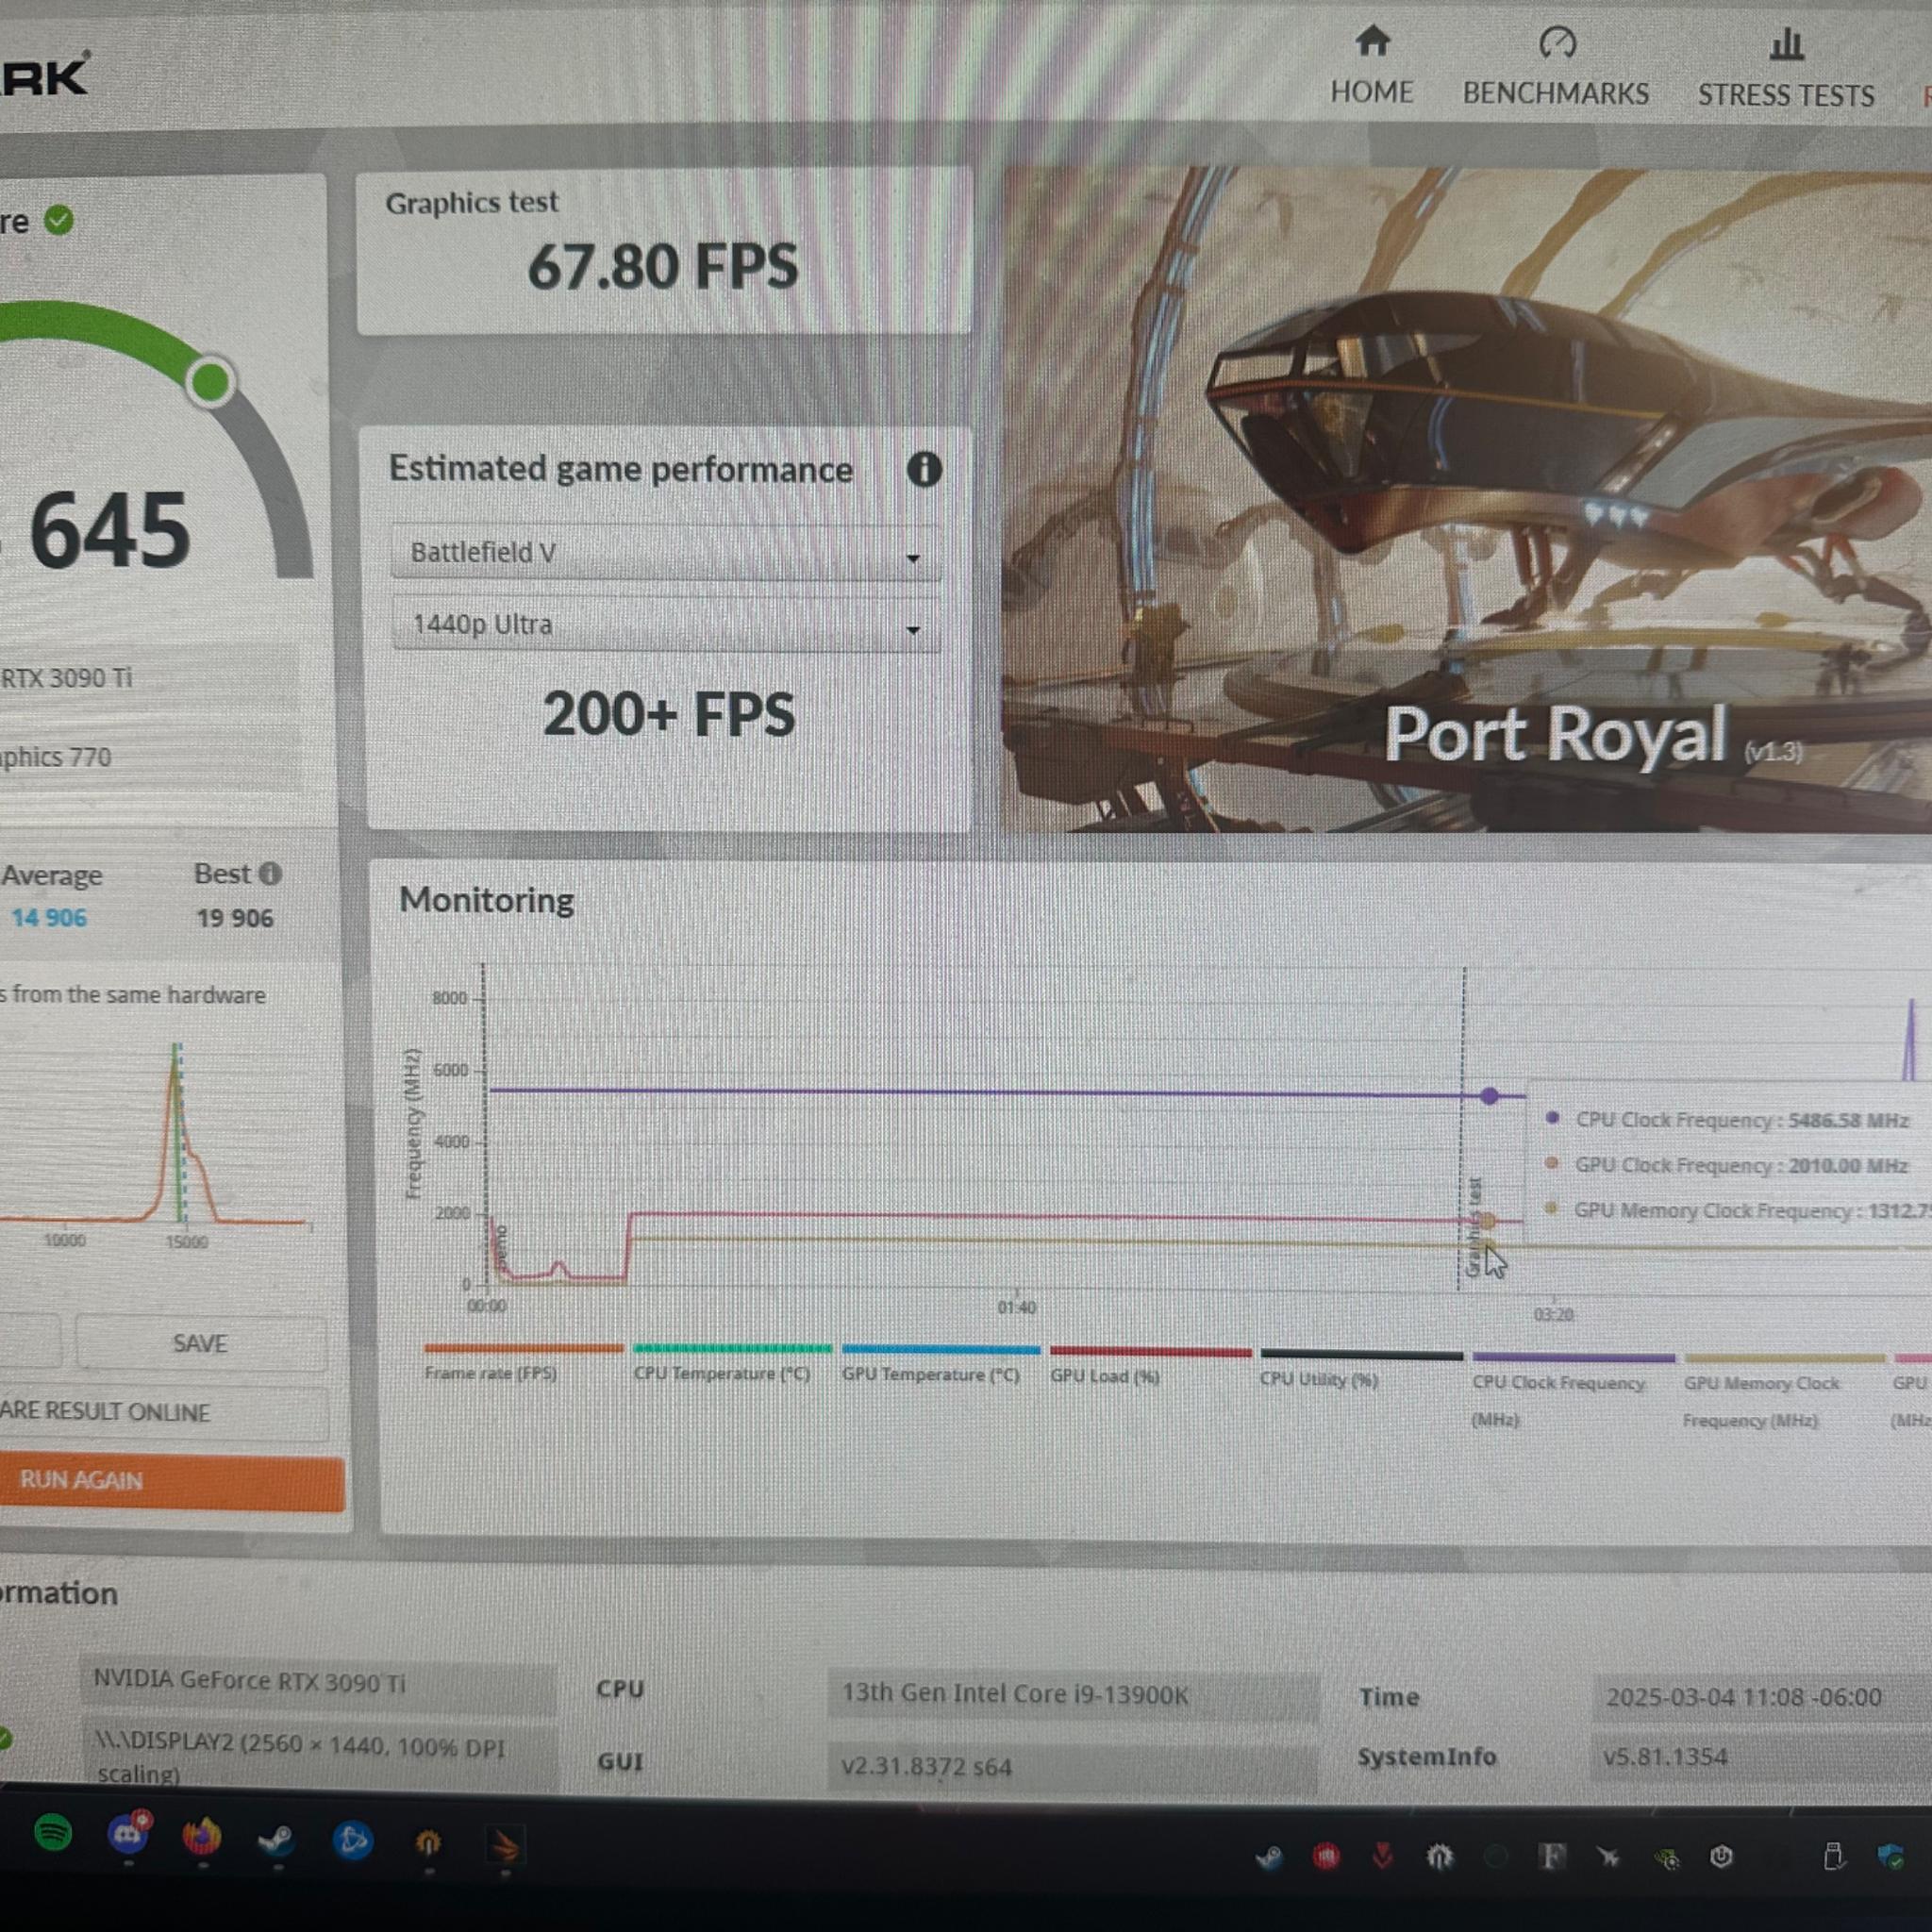Toggle GPU Memory Clock Frequency (MHz) series
Screen dimensions: 1932x1932
[1783, 1392]
